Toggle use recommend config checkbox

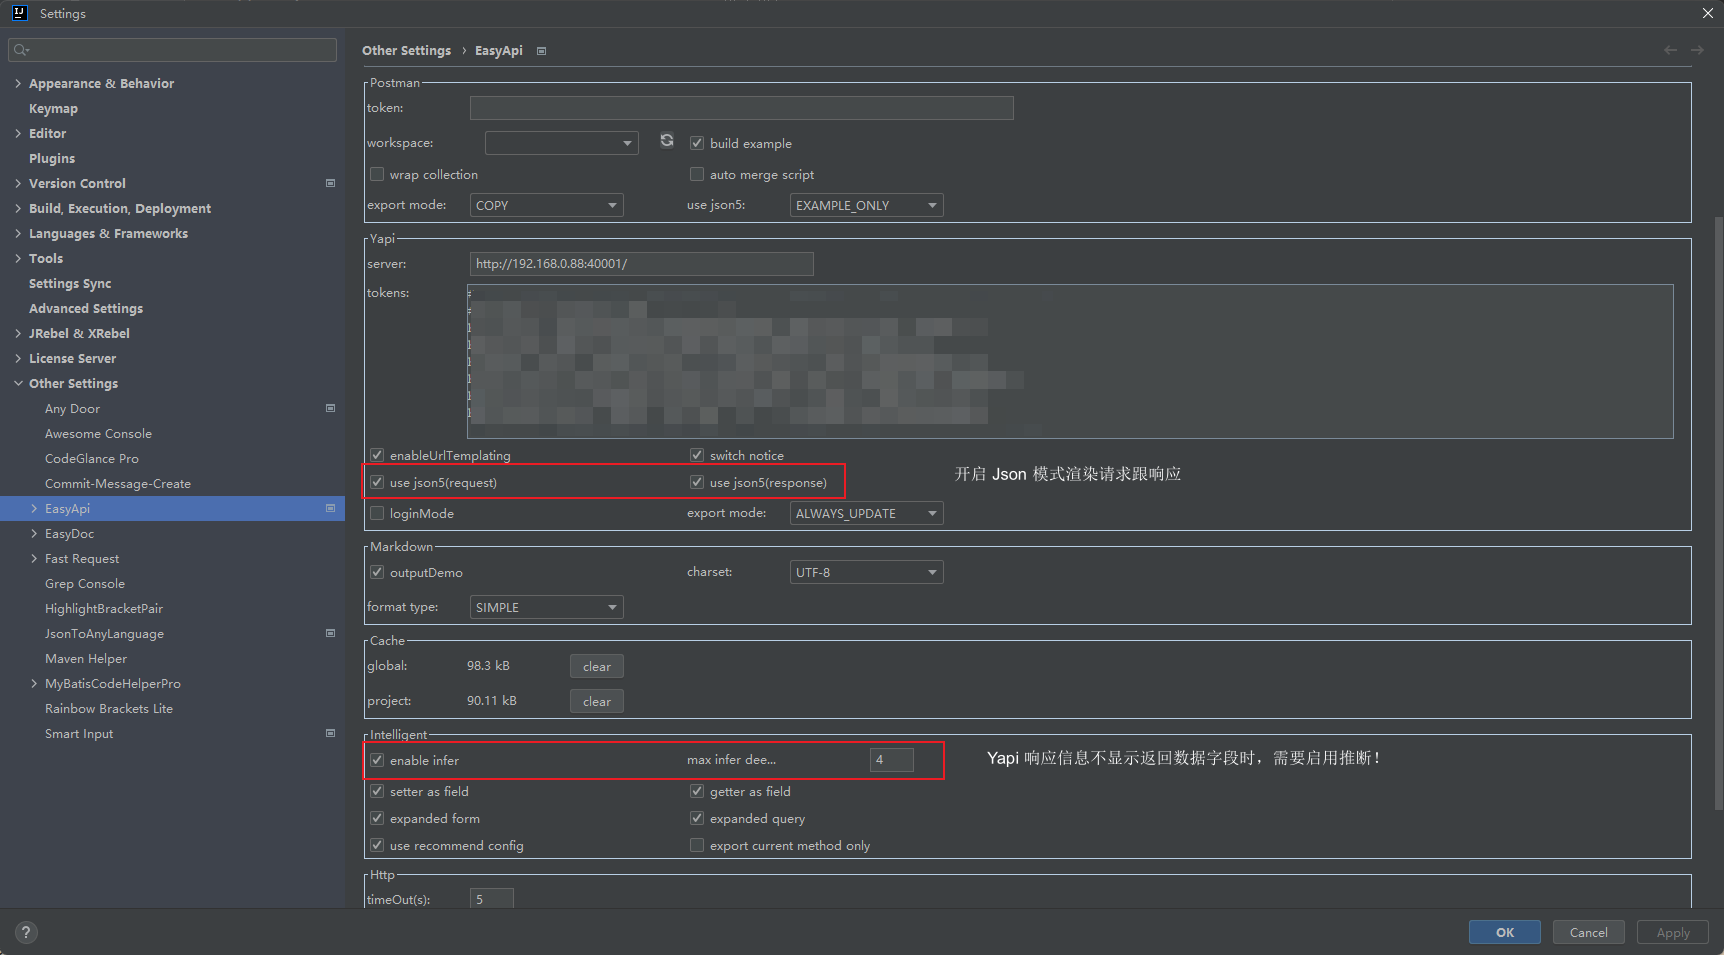point(377,845)
